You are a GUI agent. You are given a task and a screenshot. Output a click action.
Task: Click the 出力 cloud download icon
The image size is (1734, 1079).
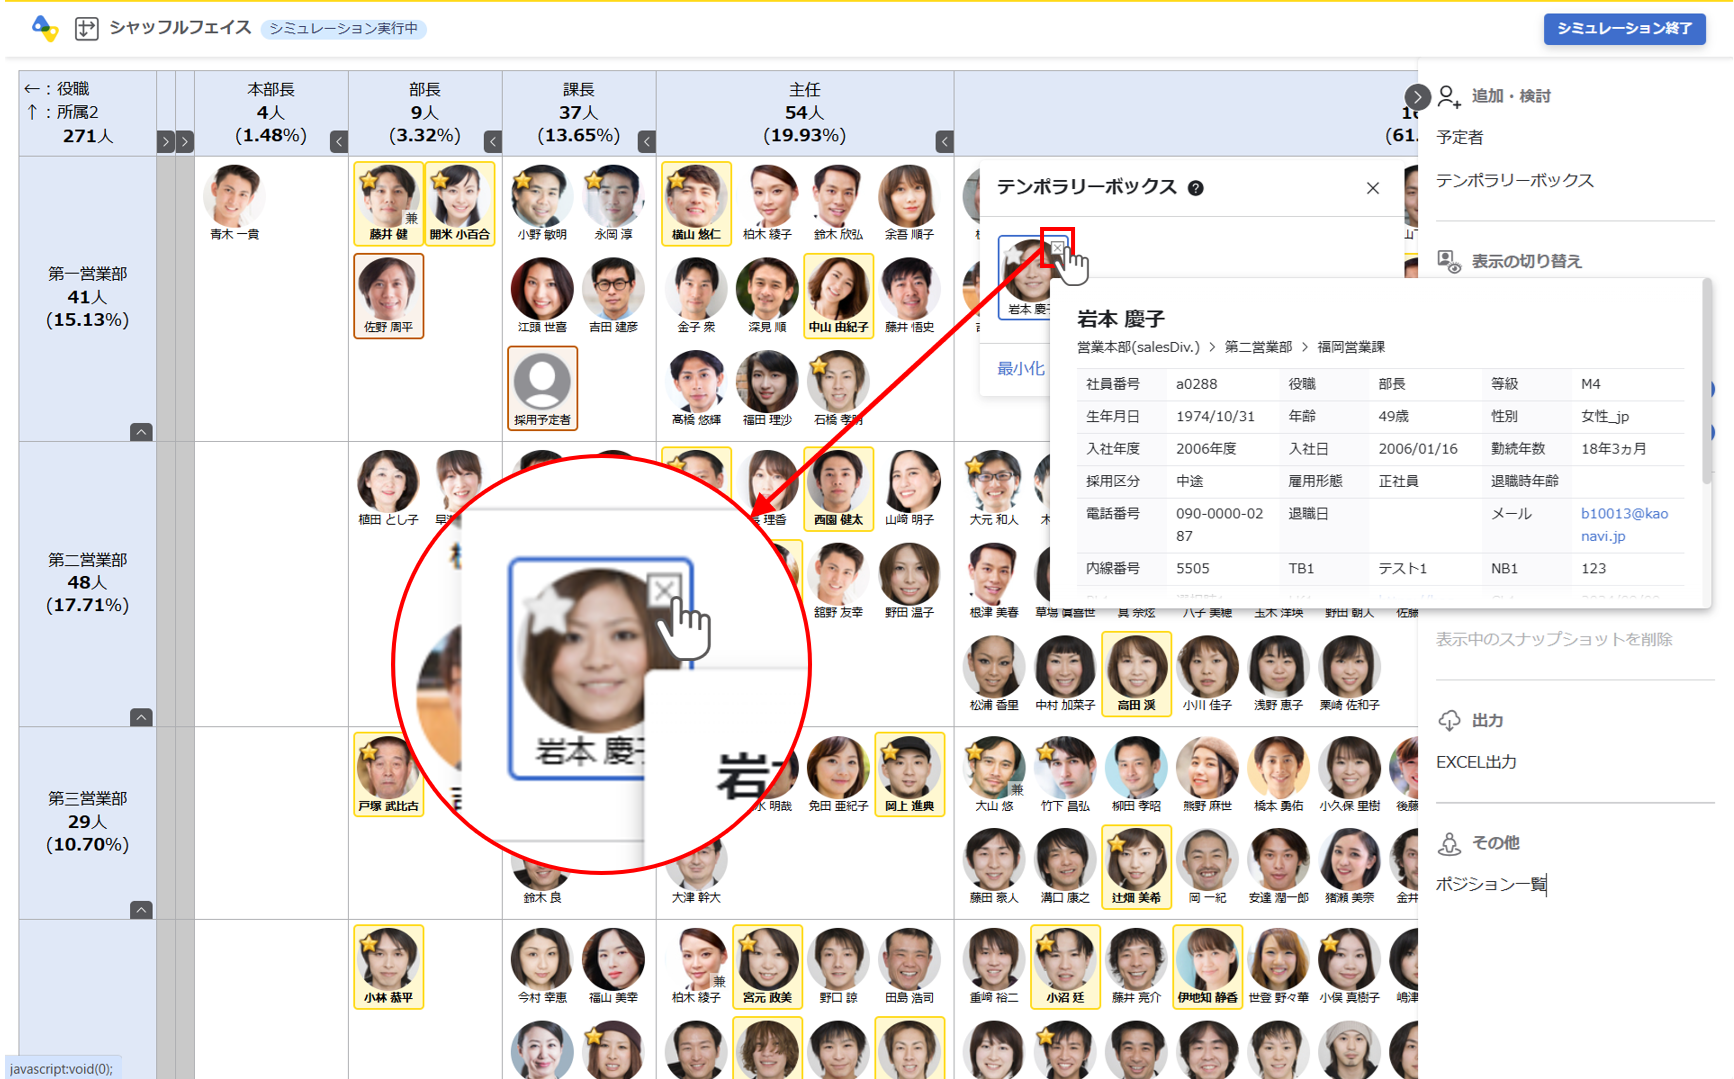tap(1449, 721)
